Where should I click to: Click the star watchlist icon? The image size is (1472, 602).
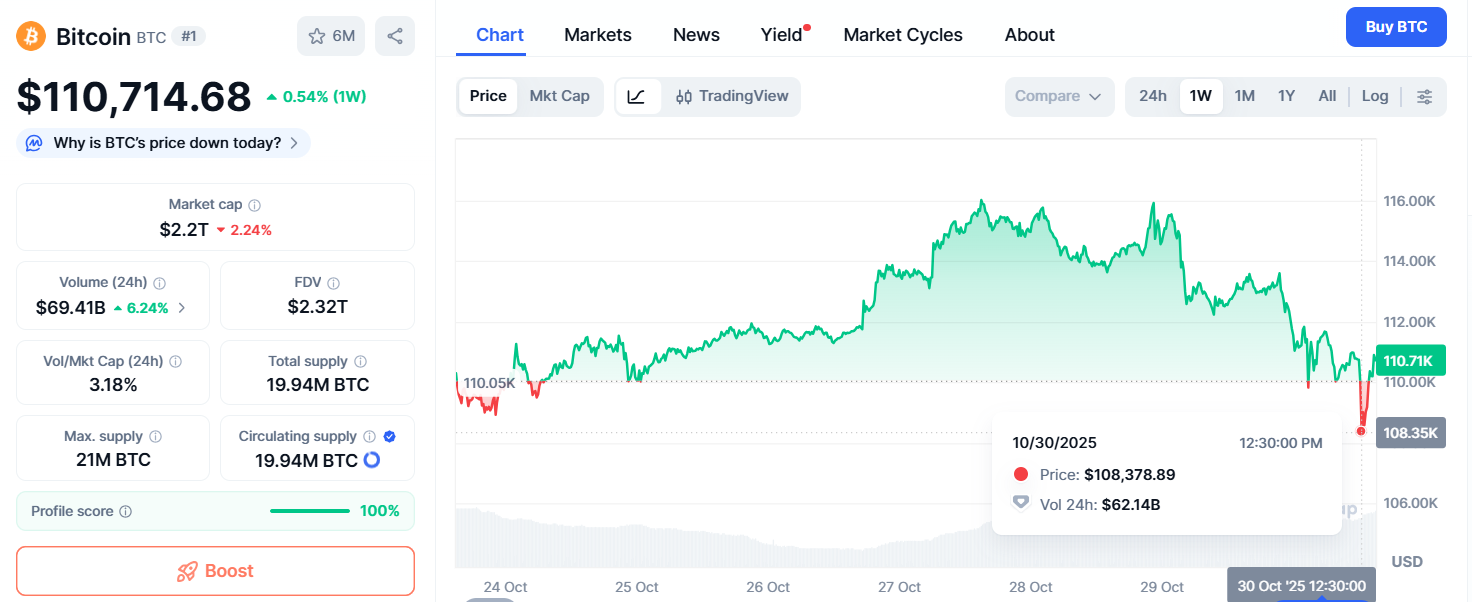pos(318,36)
